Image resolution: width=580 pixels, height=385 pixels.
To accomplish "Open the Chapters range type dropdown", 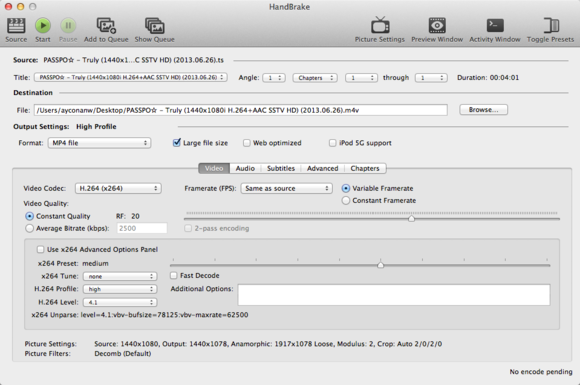I will coord(315,78).
